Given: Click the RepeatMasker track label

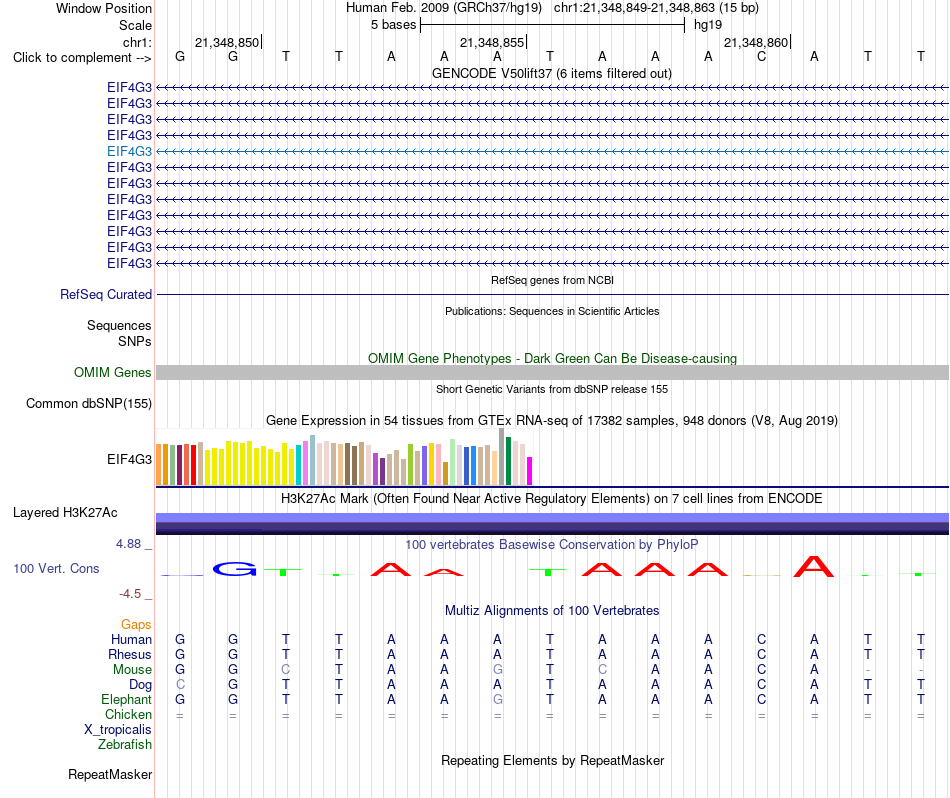Looking at the screenshot, I should [x=110, y=774].
